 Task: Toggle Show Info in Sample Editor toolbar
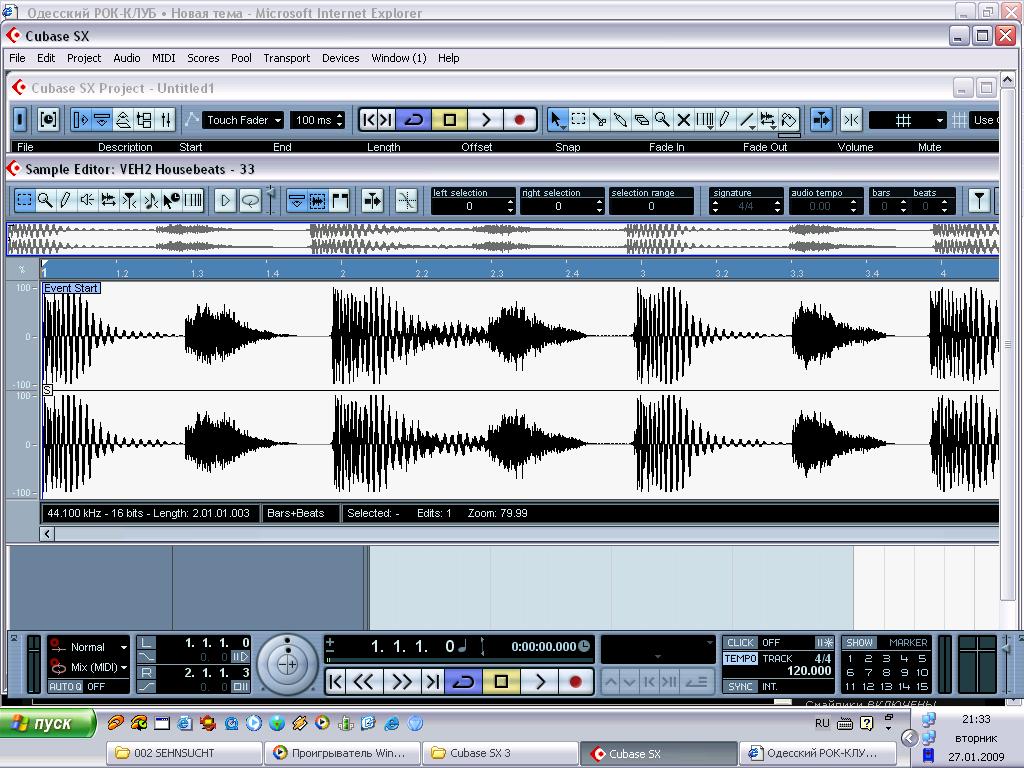click(296, 200)
